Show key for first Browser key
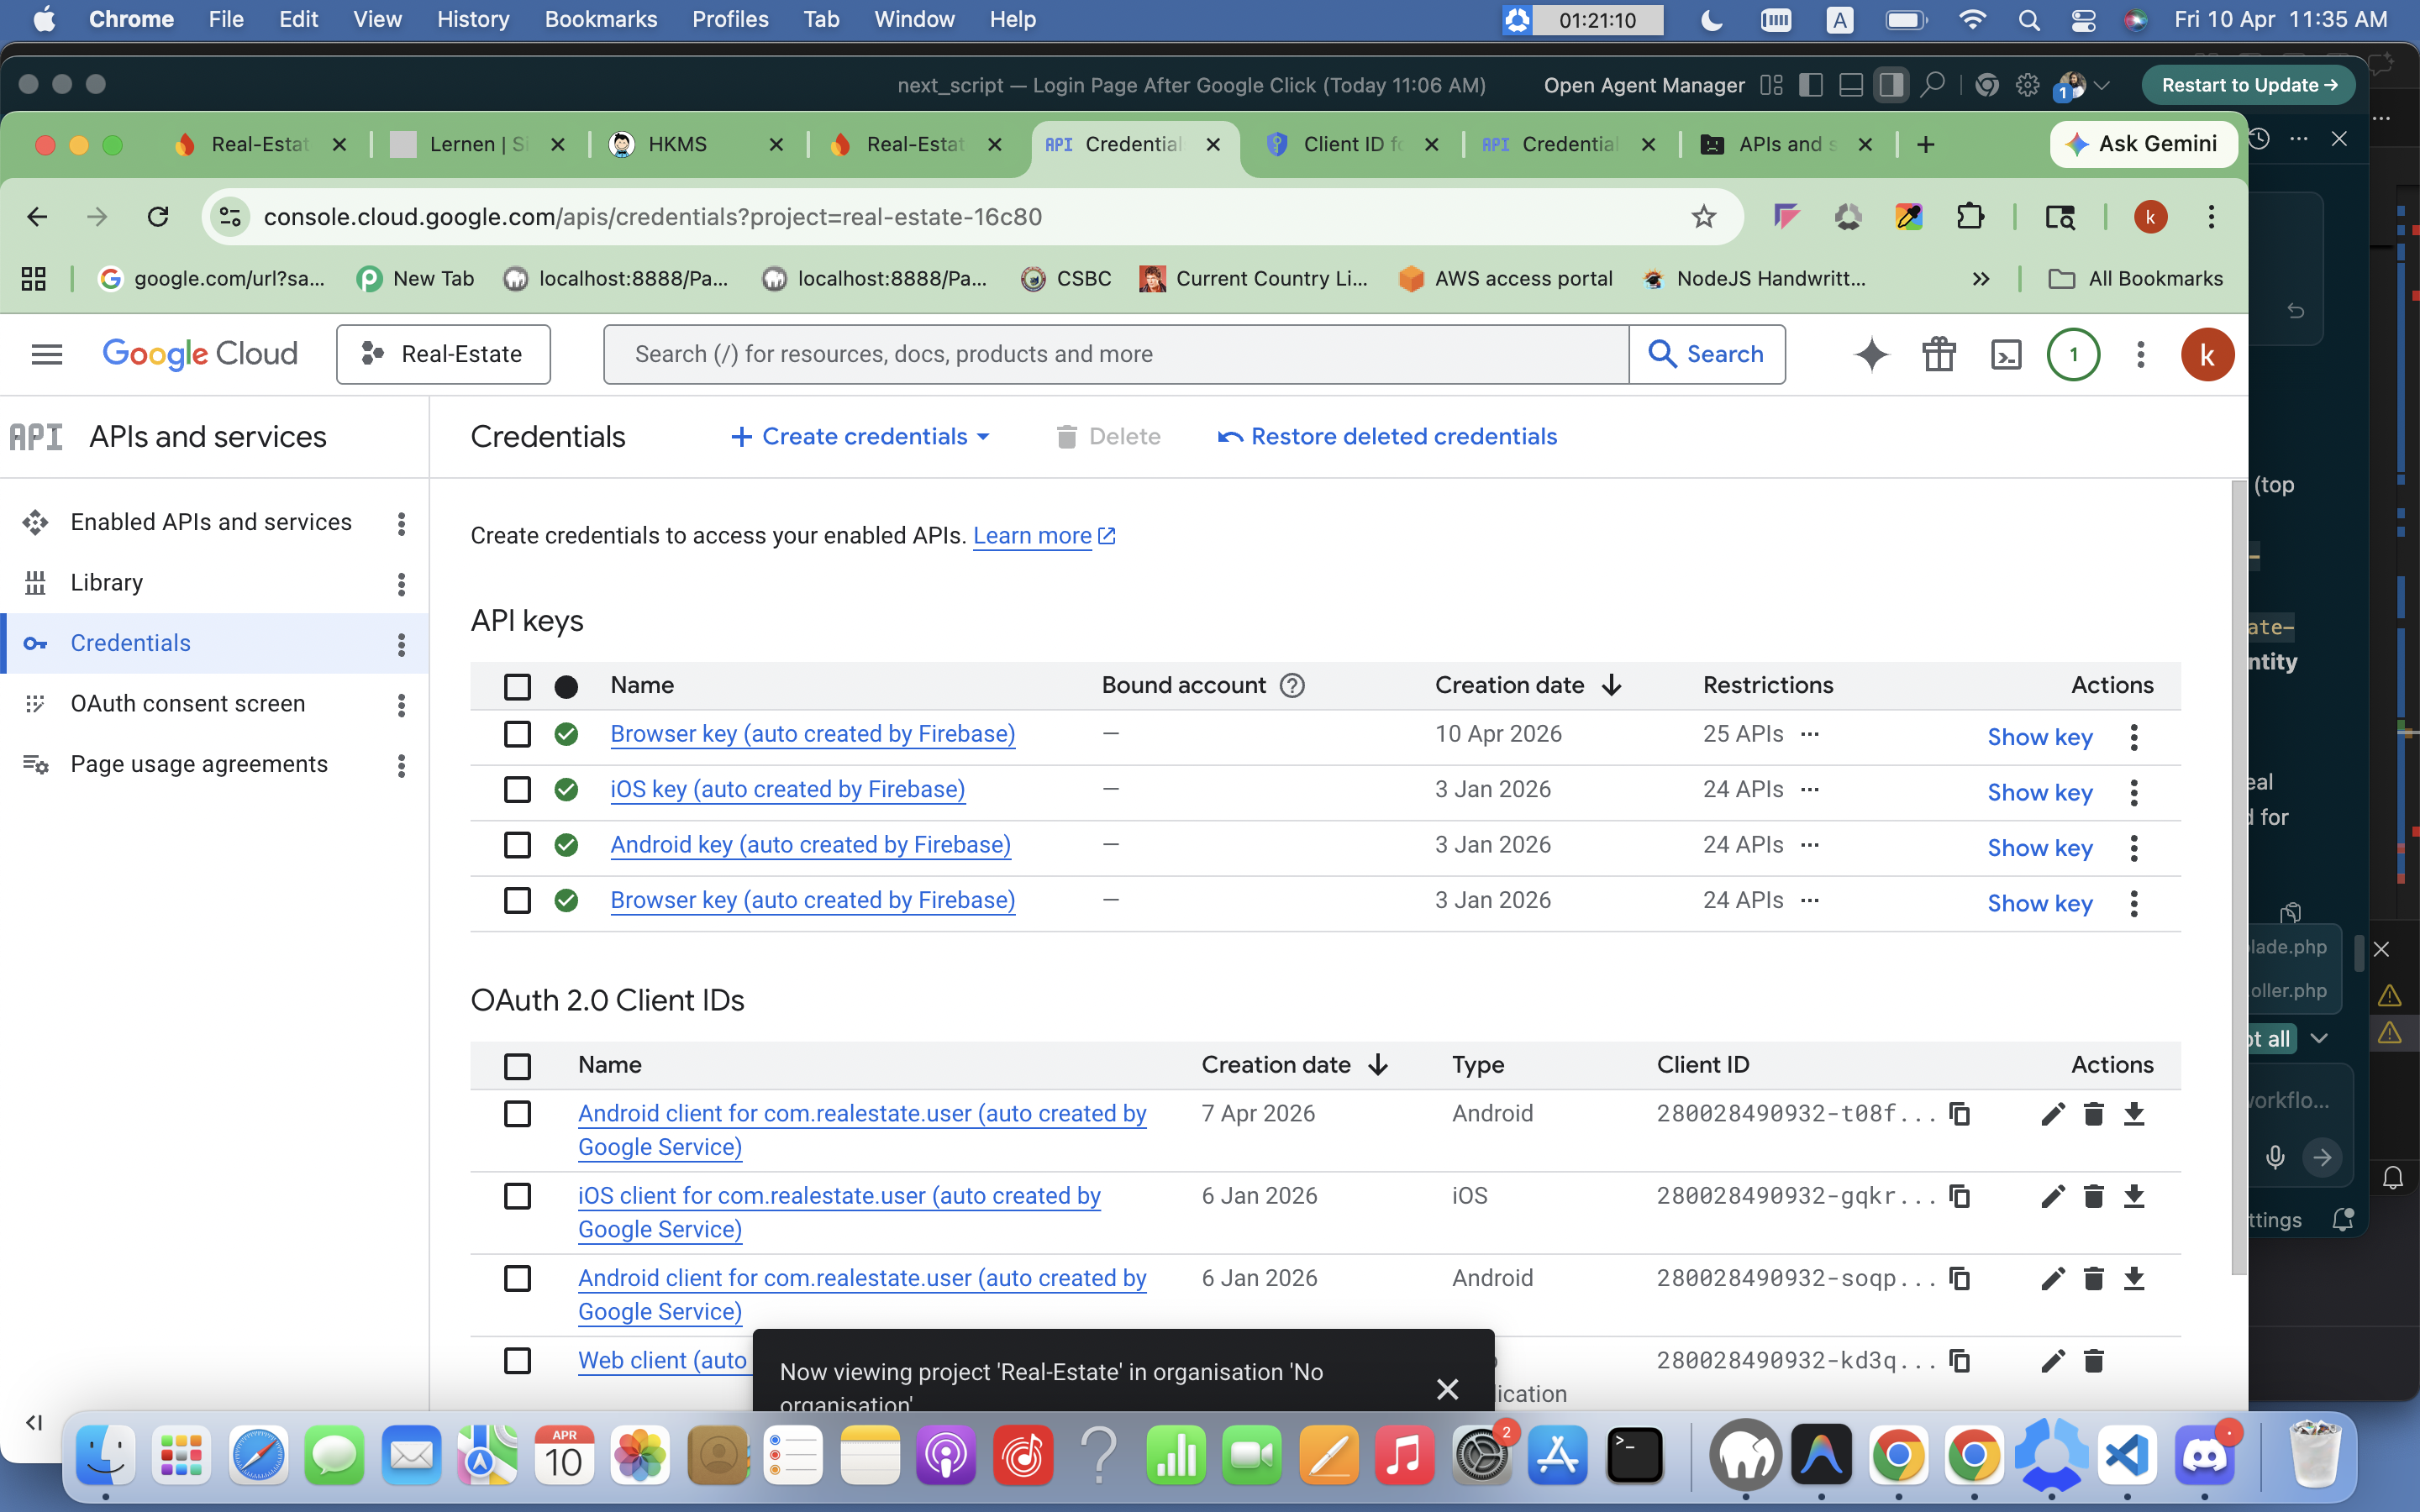The width and height of the screenshot is (2420, 1512). [x=2039, y=737]
